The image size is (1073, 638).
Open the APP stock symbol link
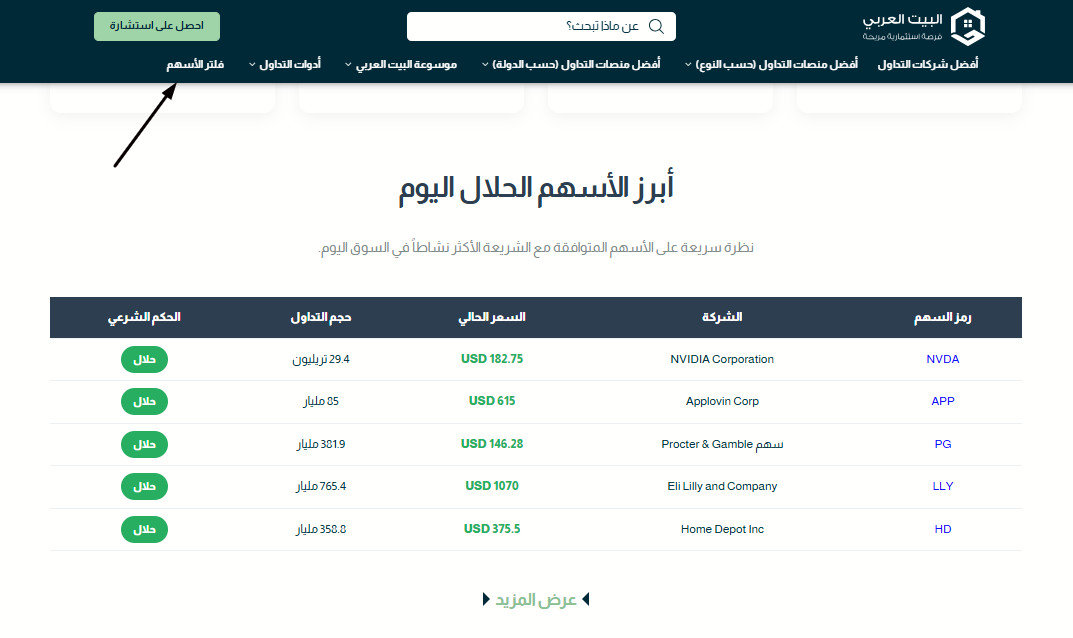point(943,401)
